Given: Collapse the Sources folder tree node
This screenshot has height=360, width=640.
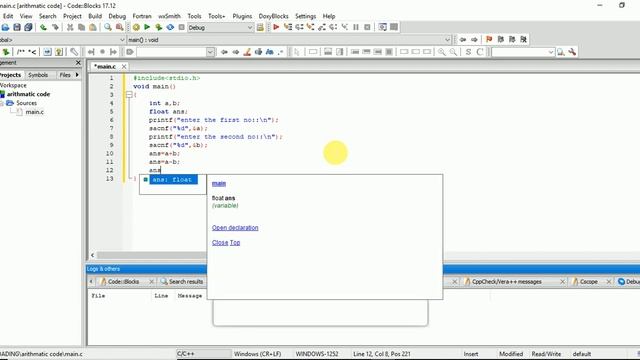Looking at the screenshot, I should (x=2, y=103).
